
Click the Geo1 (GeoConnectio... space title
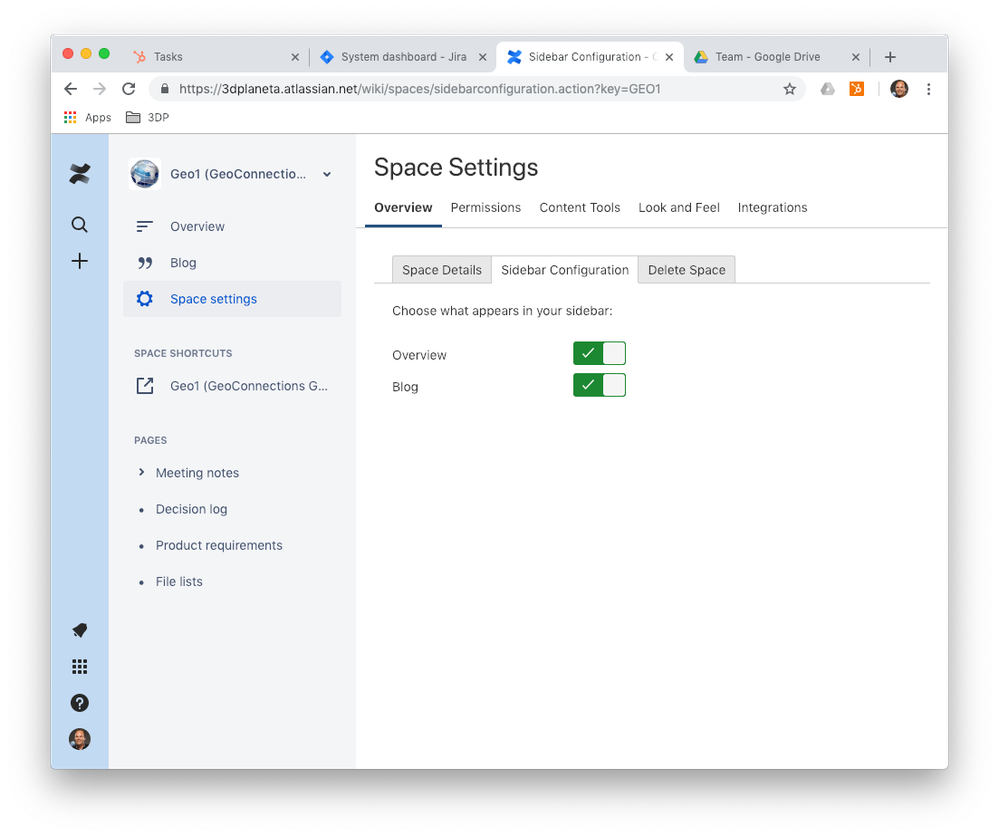[238, 174]
